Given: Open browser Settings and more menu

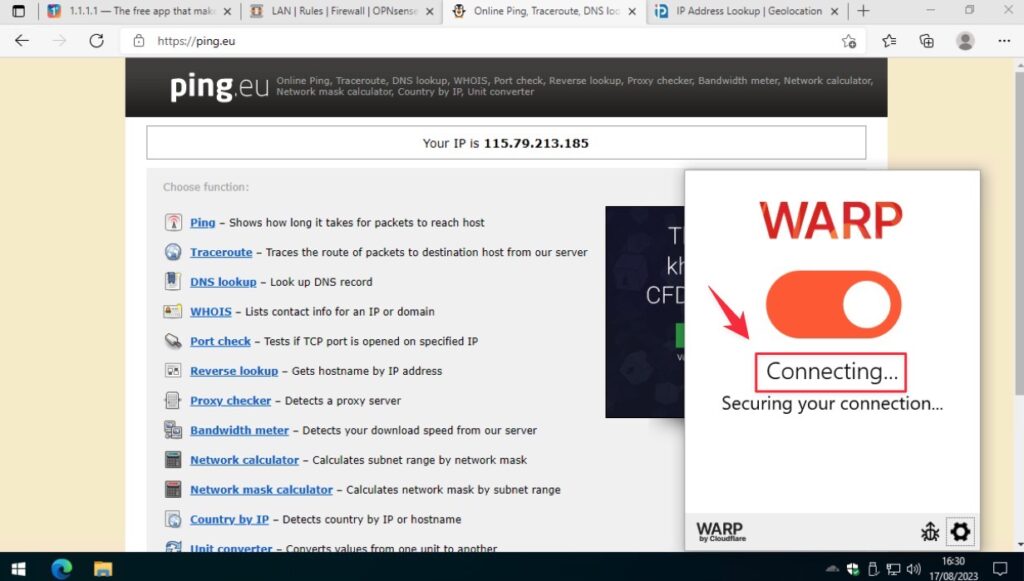Looking at the screenshot, I should (1004, 41).
